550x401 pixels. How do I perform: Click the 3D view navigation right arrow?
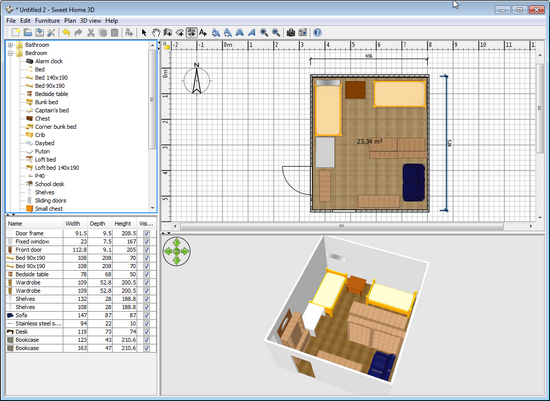185,251
